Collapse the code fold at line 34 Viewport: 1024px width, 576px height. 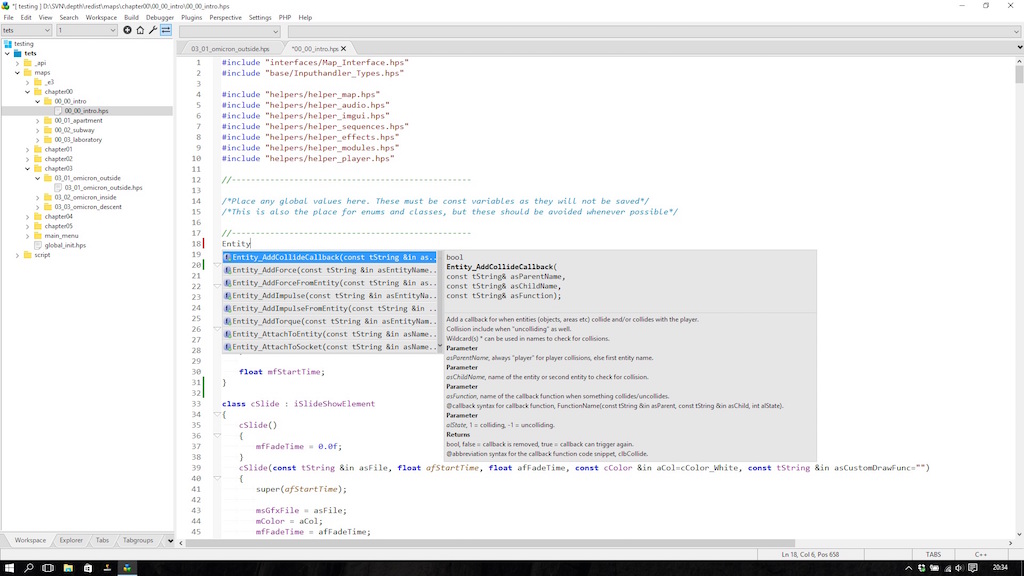click(216, 414)
